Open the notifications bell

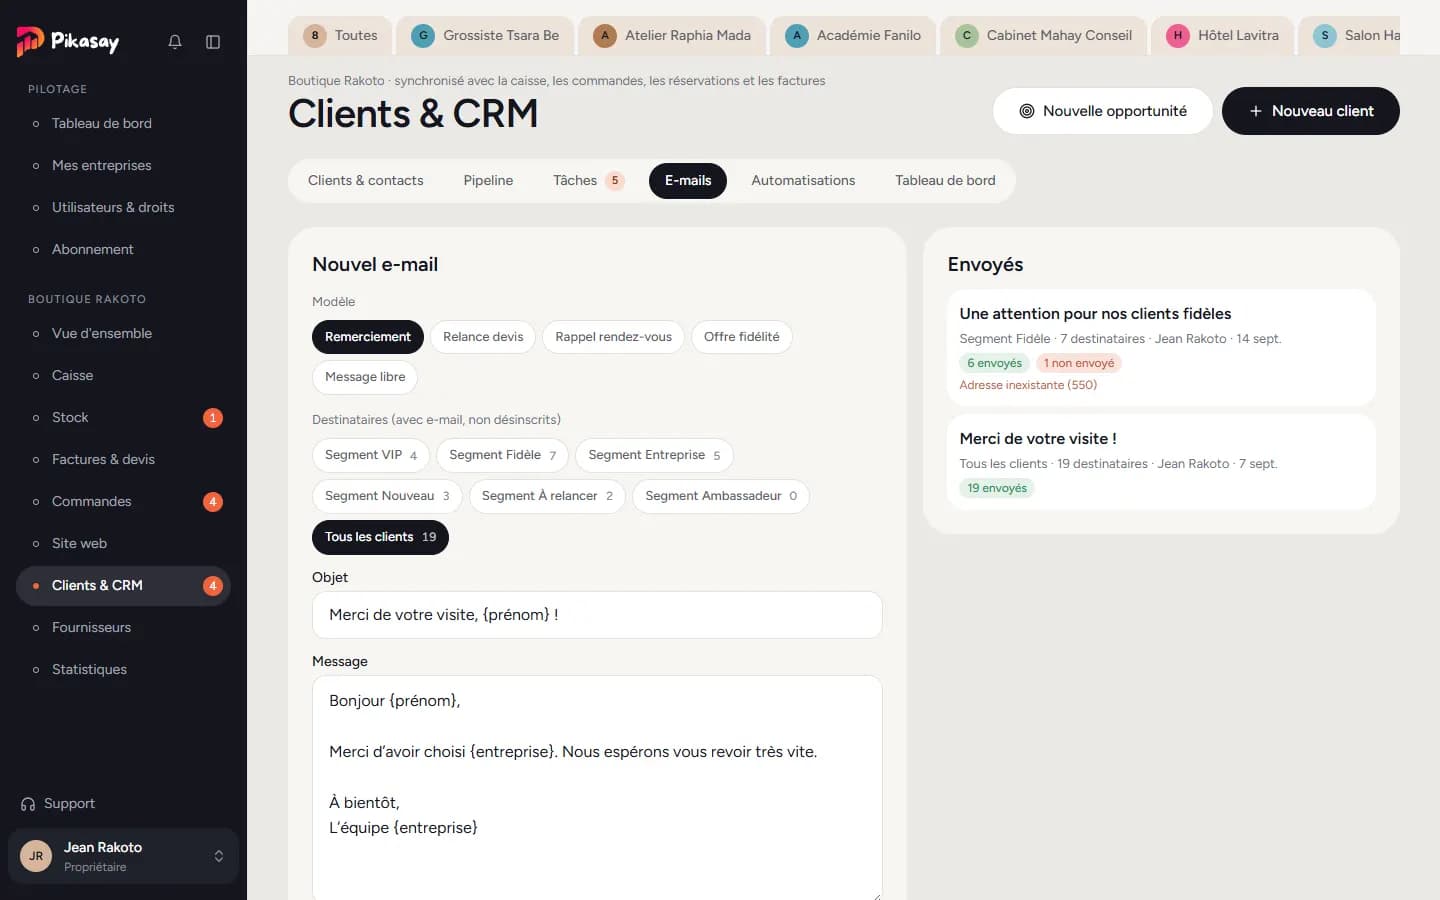coord(175,42)
